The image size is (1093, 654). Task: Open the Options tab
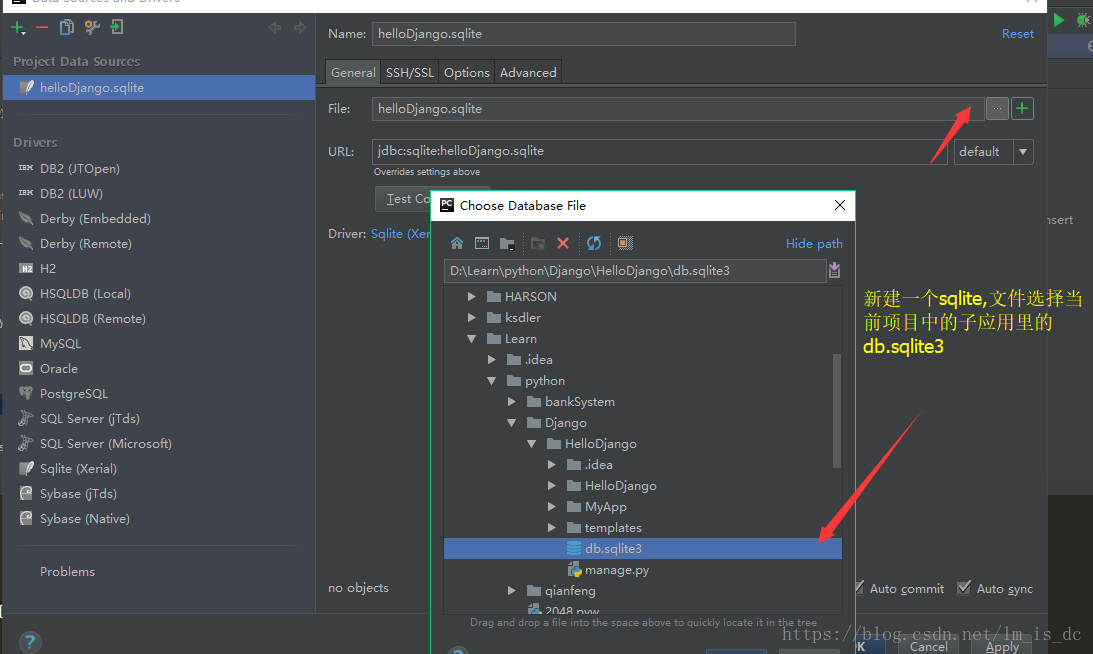click(467, 73)
